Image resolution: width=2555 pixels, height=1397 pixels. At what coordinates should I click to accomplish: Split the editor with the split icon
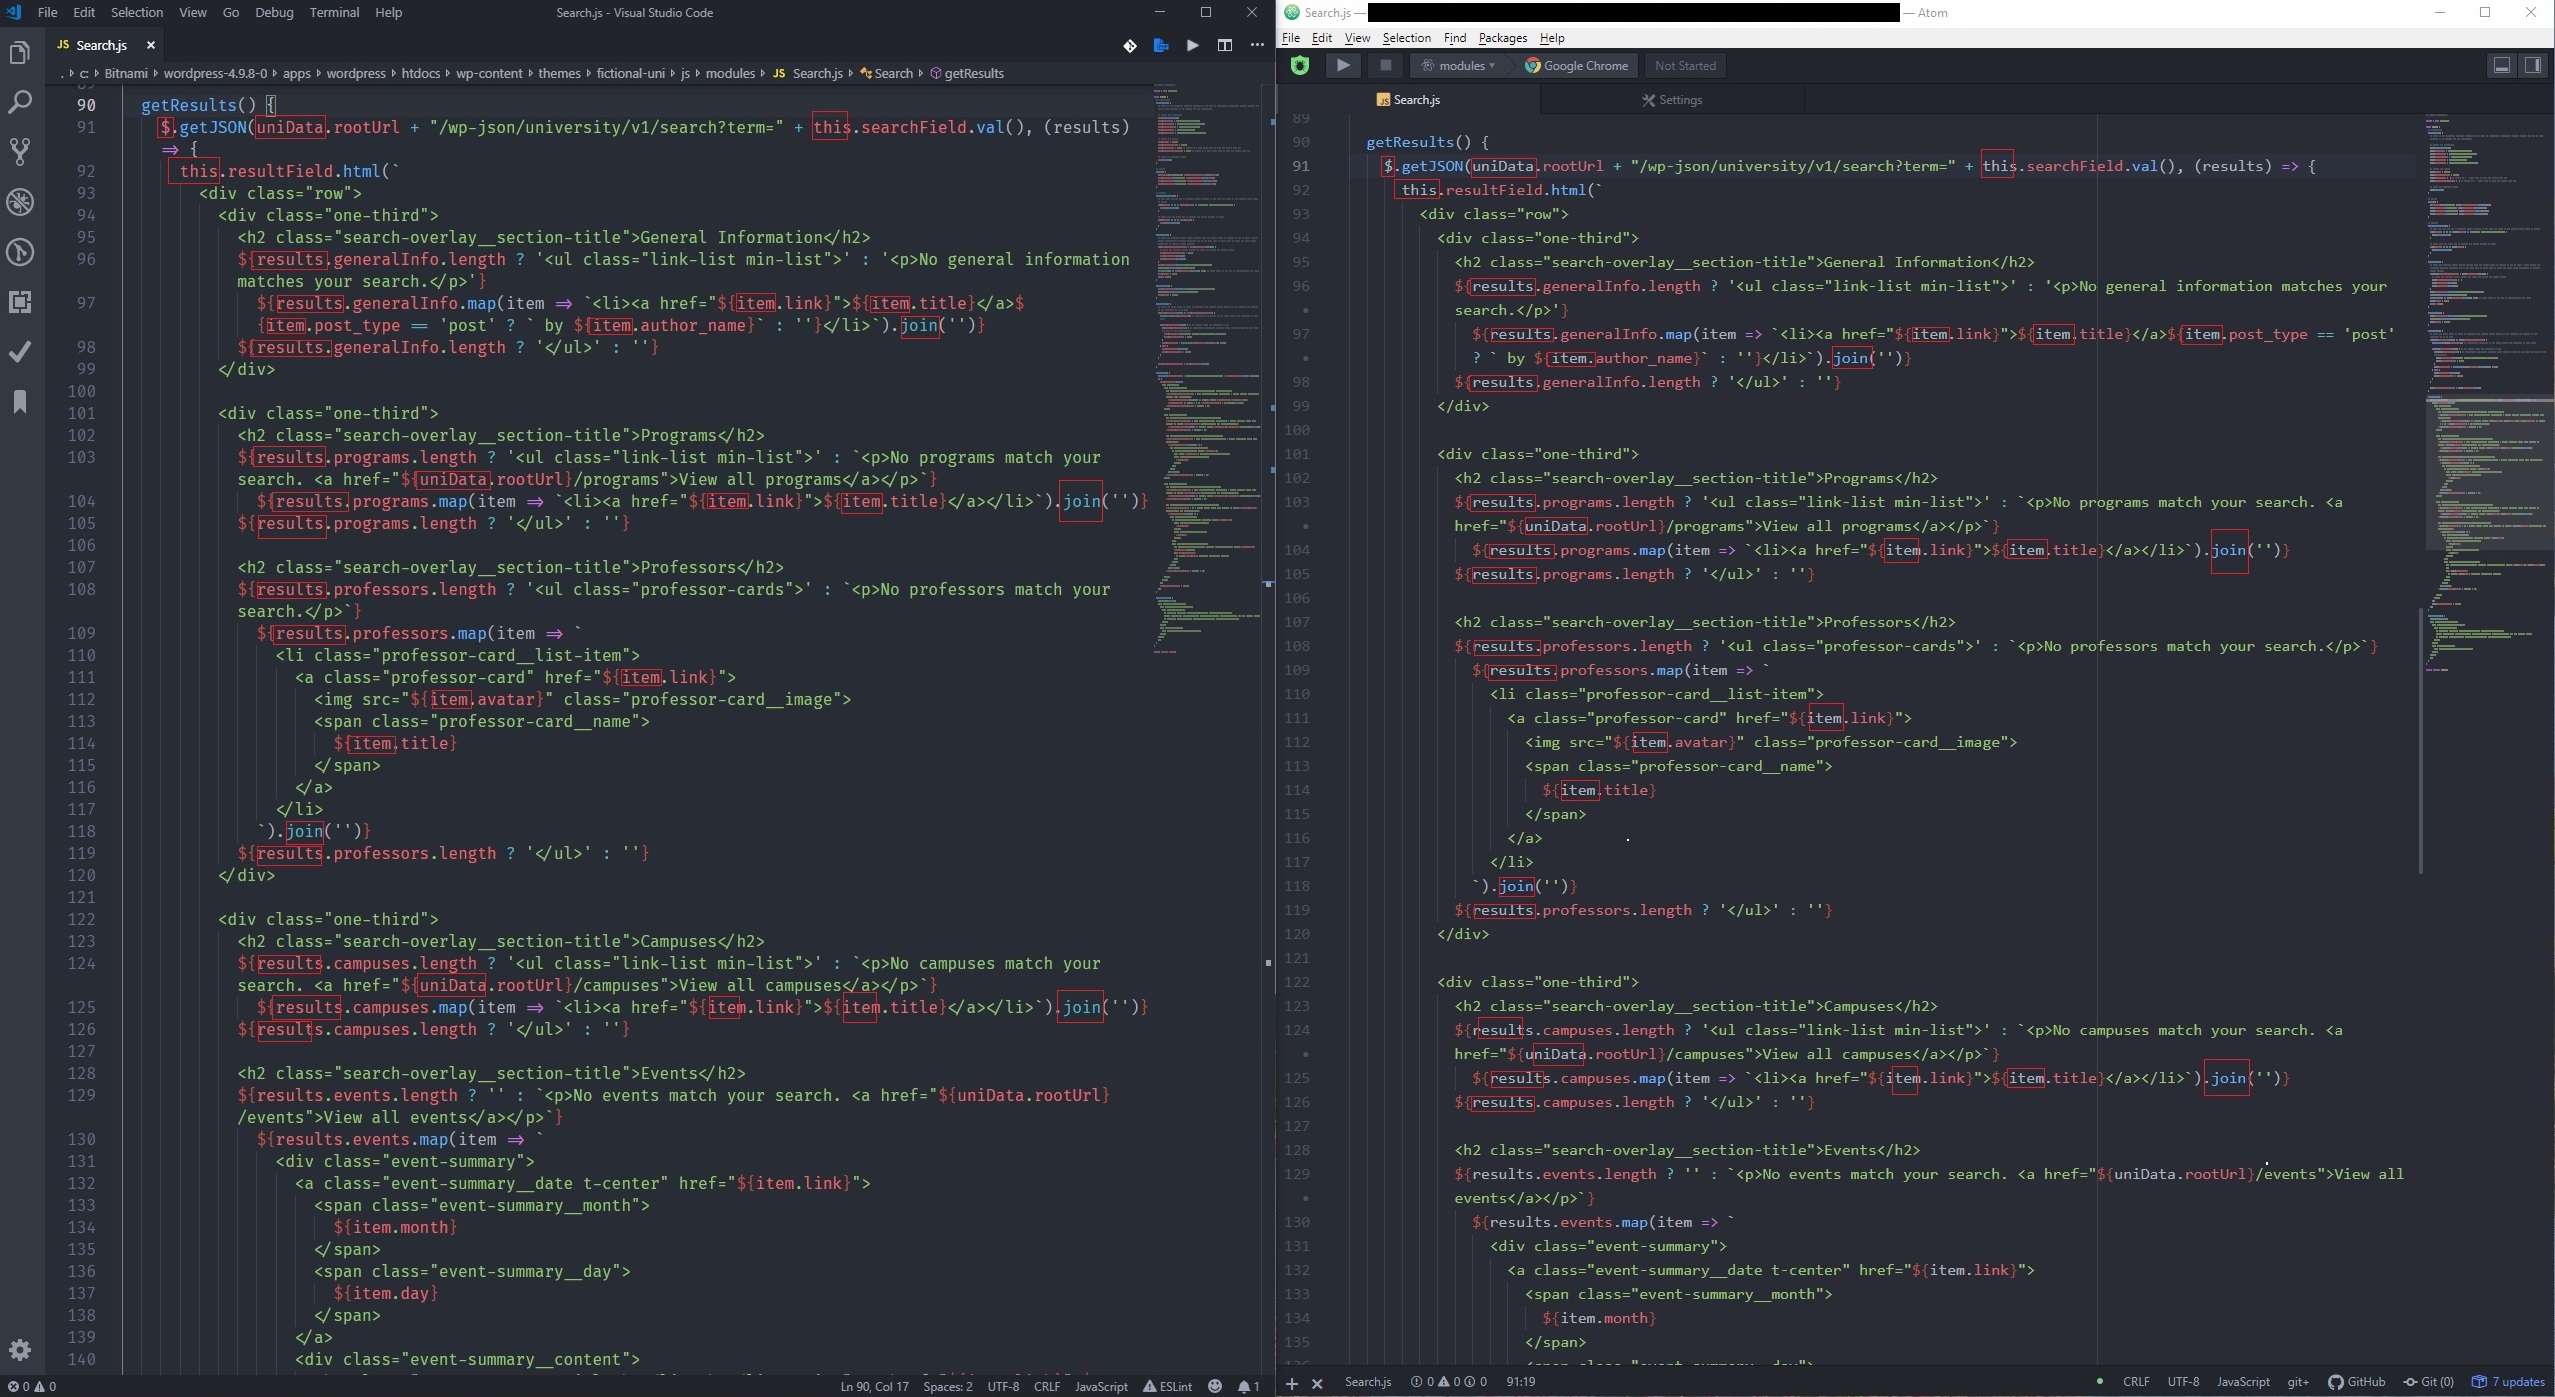(x=1224, y=46)
